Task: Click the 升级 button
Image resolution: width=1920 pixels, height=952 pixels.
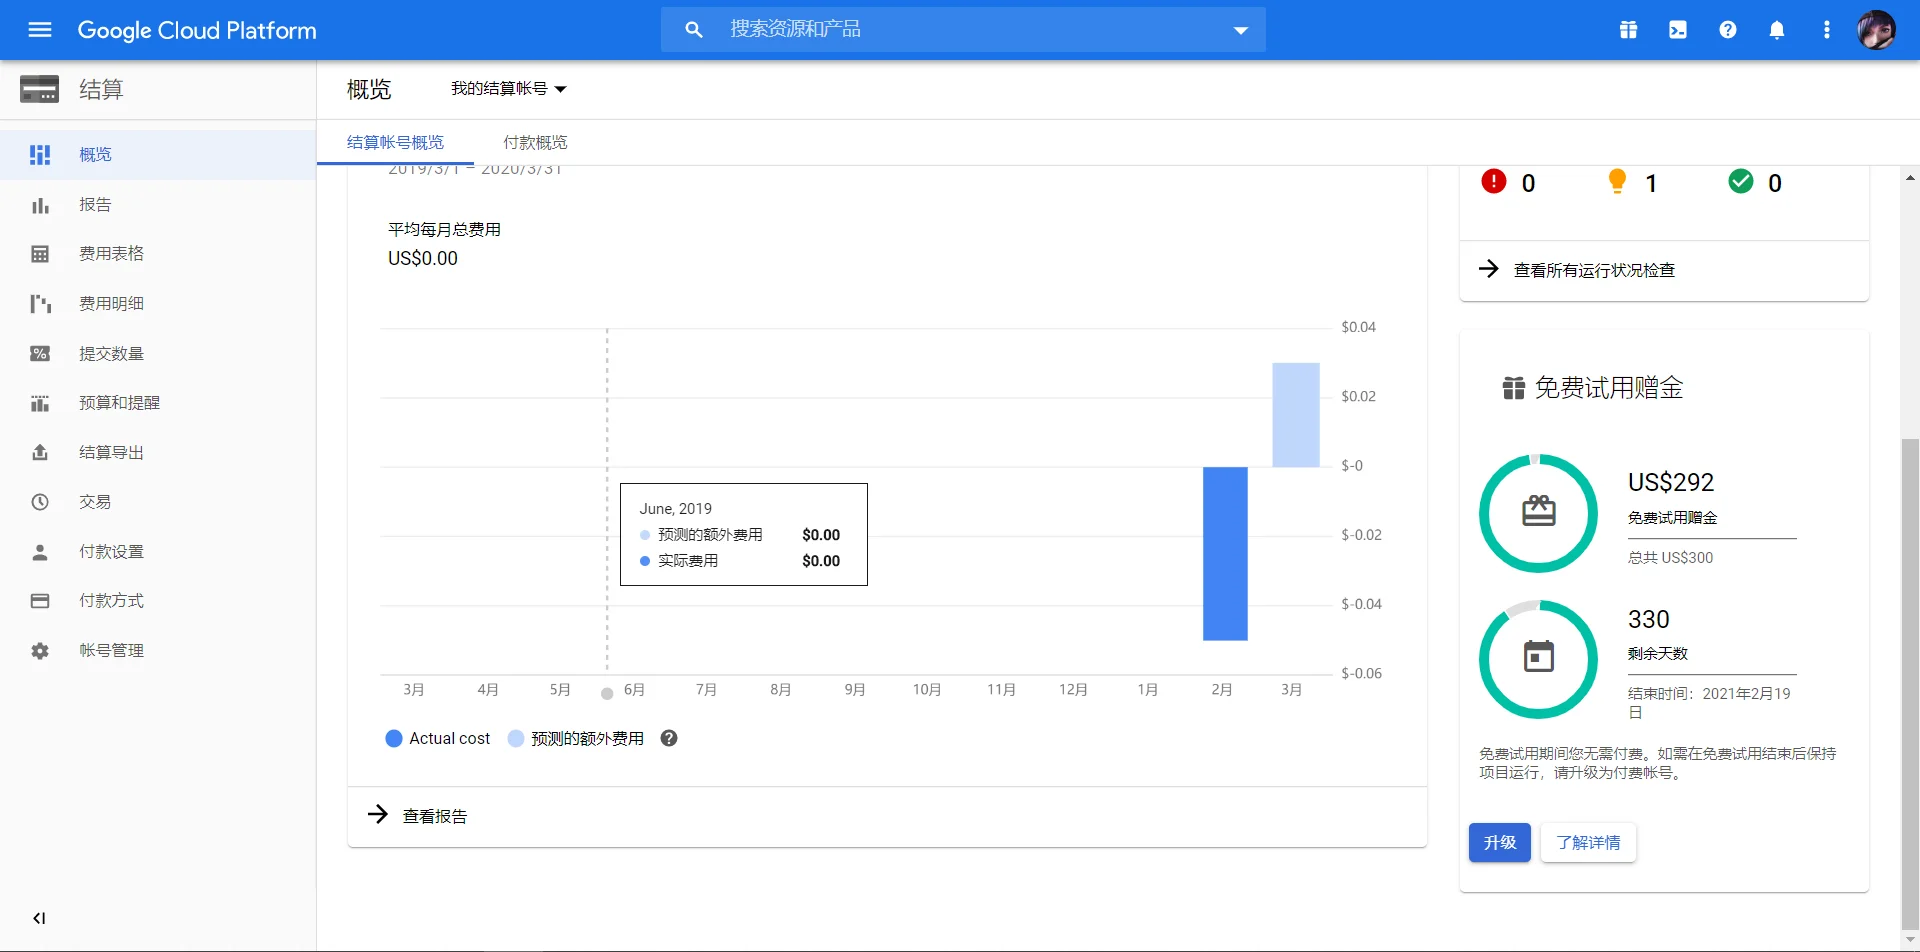Action: [1499, 843]
